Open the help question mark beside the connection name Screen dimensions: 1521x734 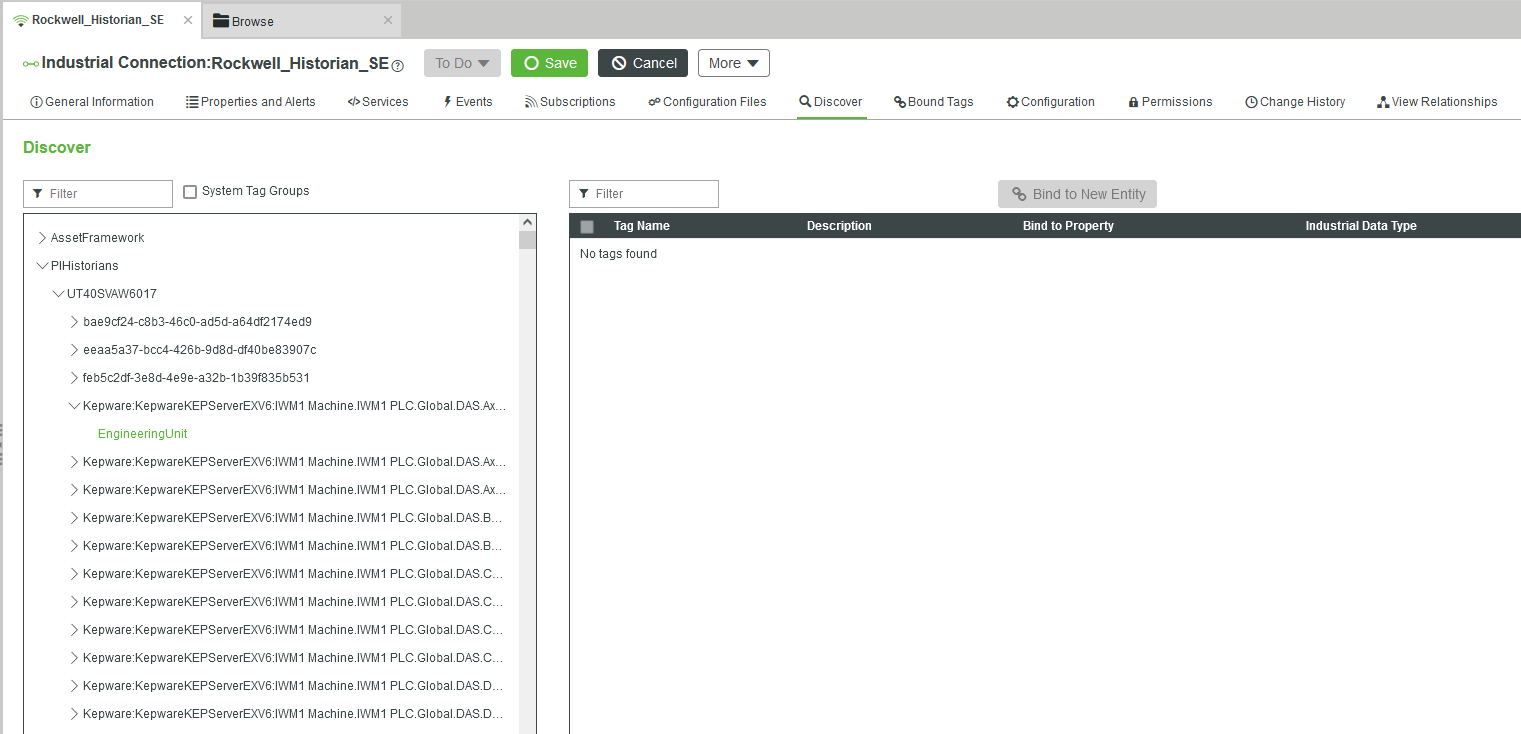point(396,65)
